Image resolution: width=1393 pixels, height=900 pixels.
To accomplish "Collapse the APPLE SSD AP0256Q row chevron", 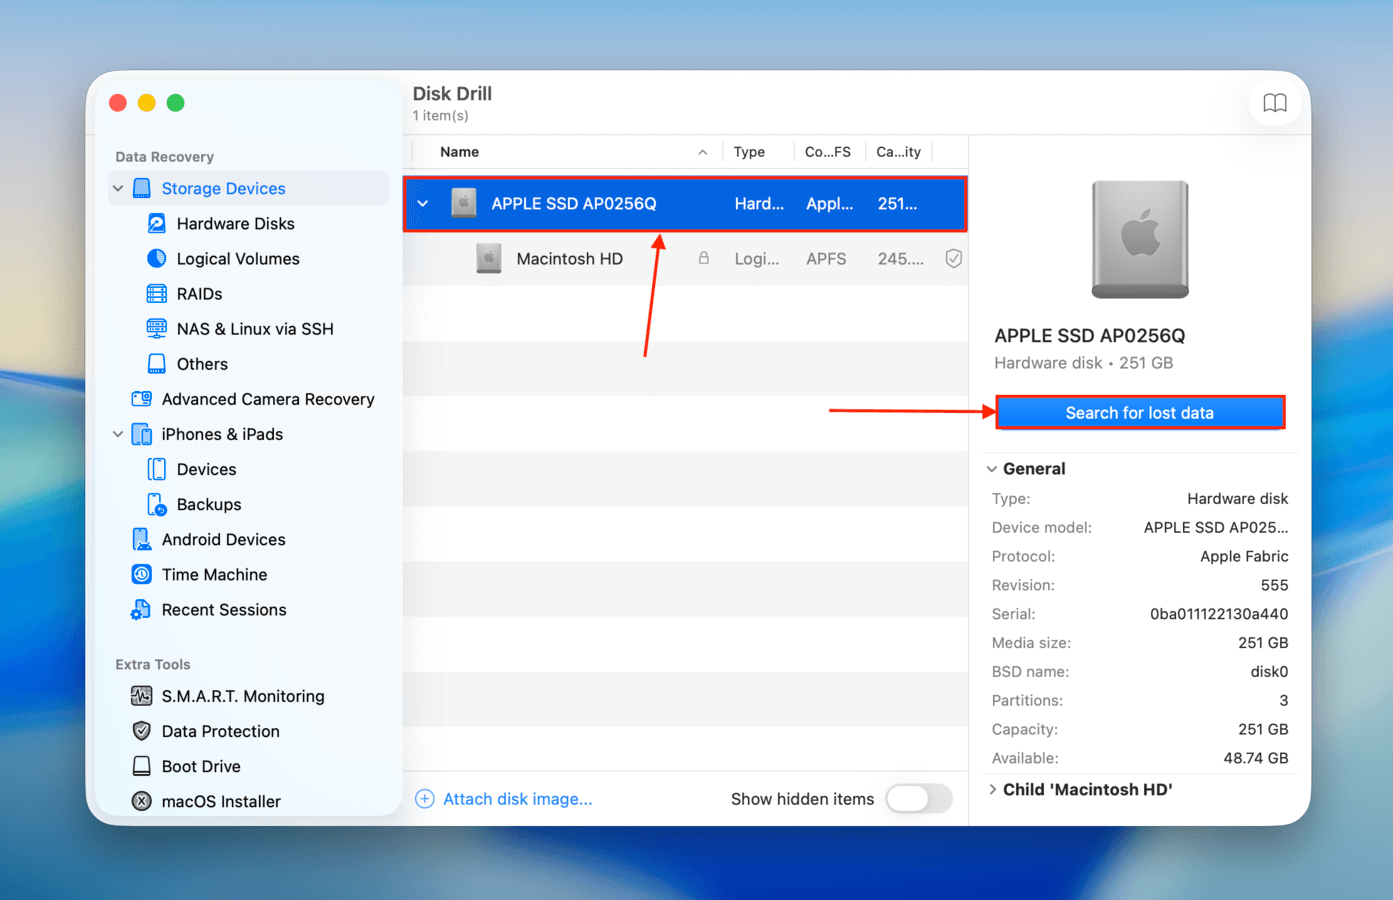I will pos(423,203).
